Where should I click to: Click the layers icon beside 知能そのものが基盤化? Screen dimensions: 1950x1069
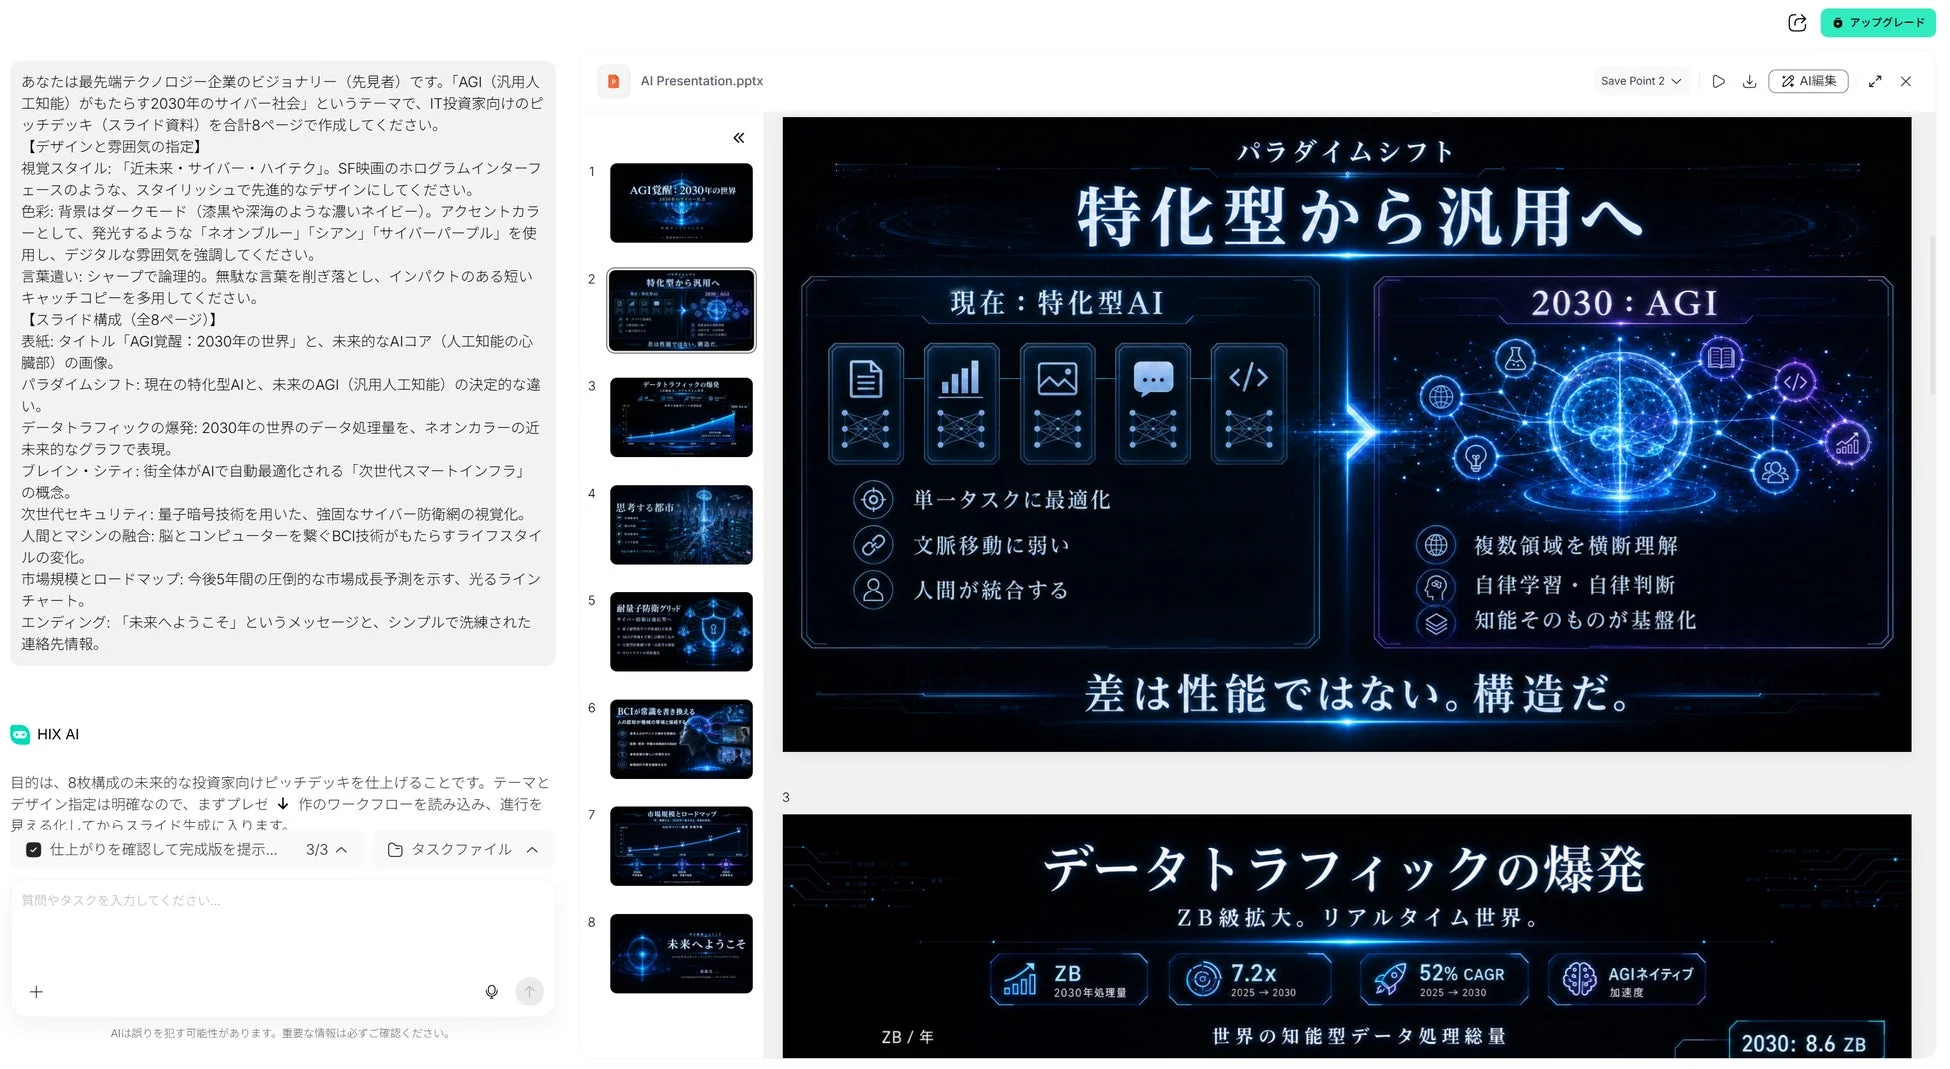pyautogui.click(x=1436, y=622)
